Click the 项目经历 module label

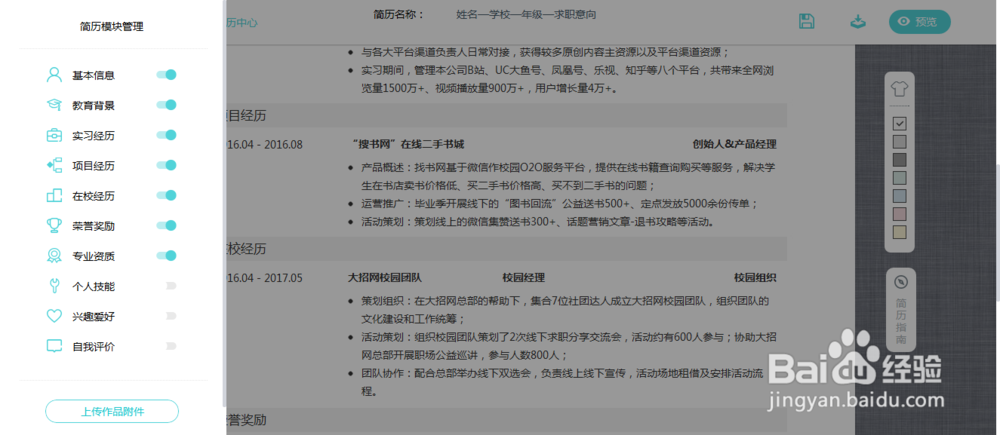[x=94, y=166]
